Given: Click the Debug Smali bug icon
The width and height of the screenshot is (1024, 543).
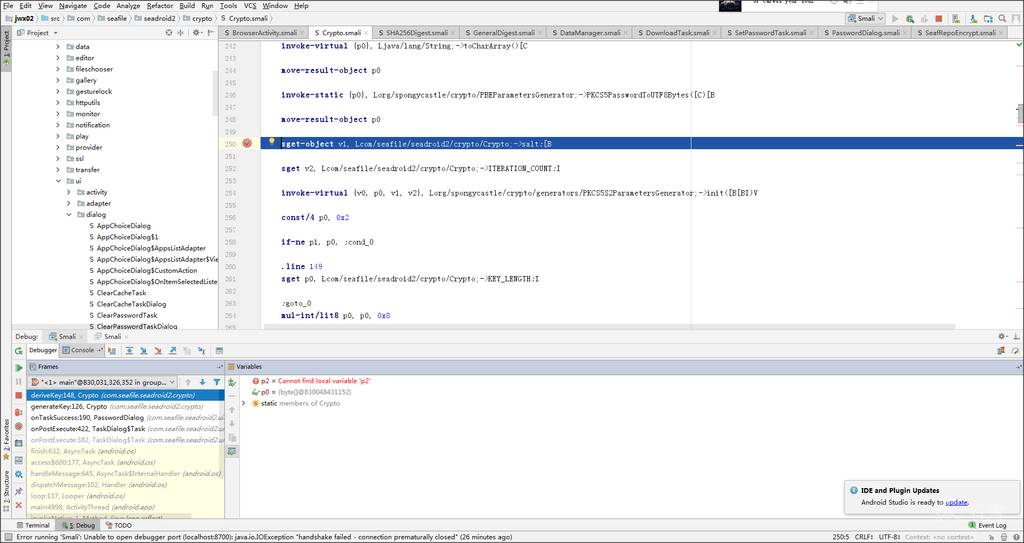Looking at the screenshot, I should pyautogui.click(x=908, y=18).
